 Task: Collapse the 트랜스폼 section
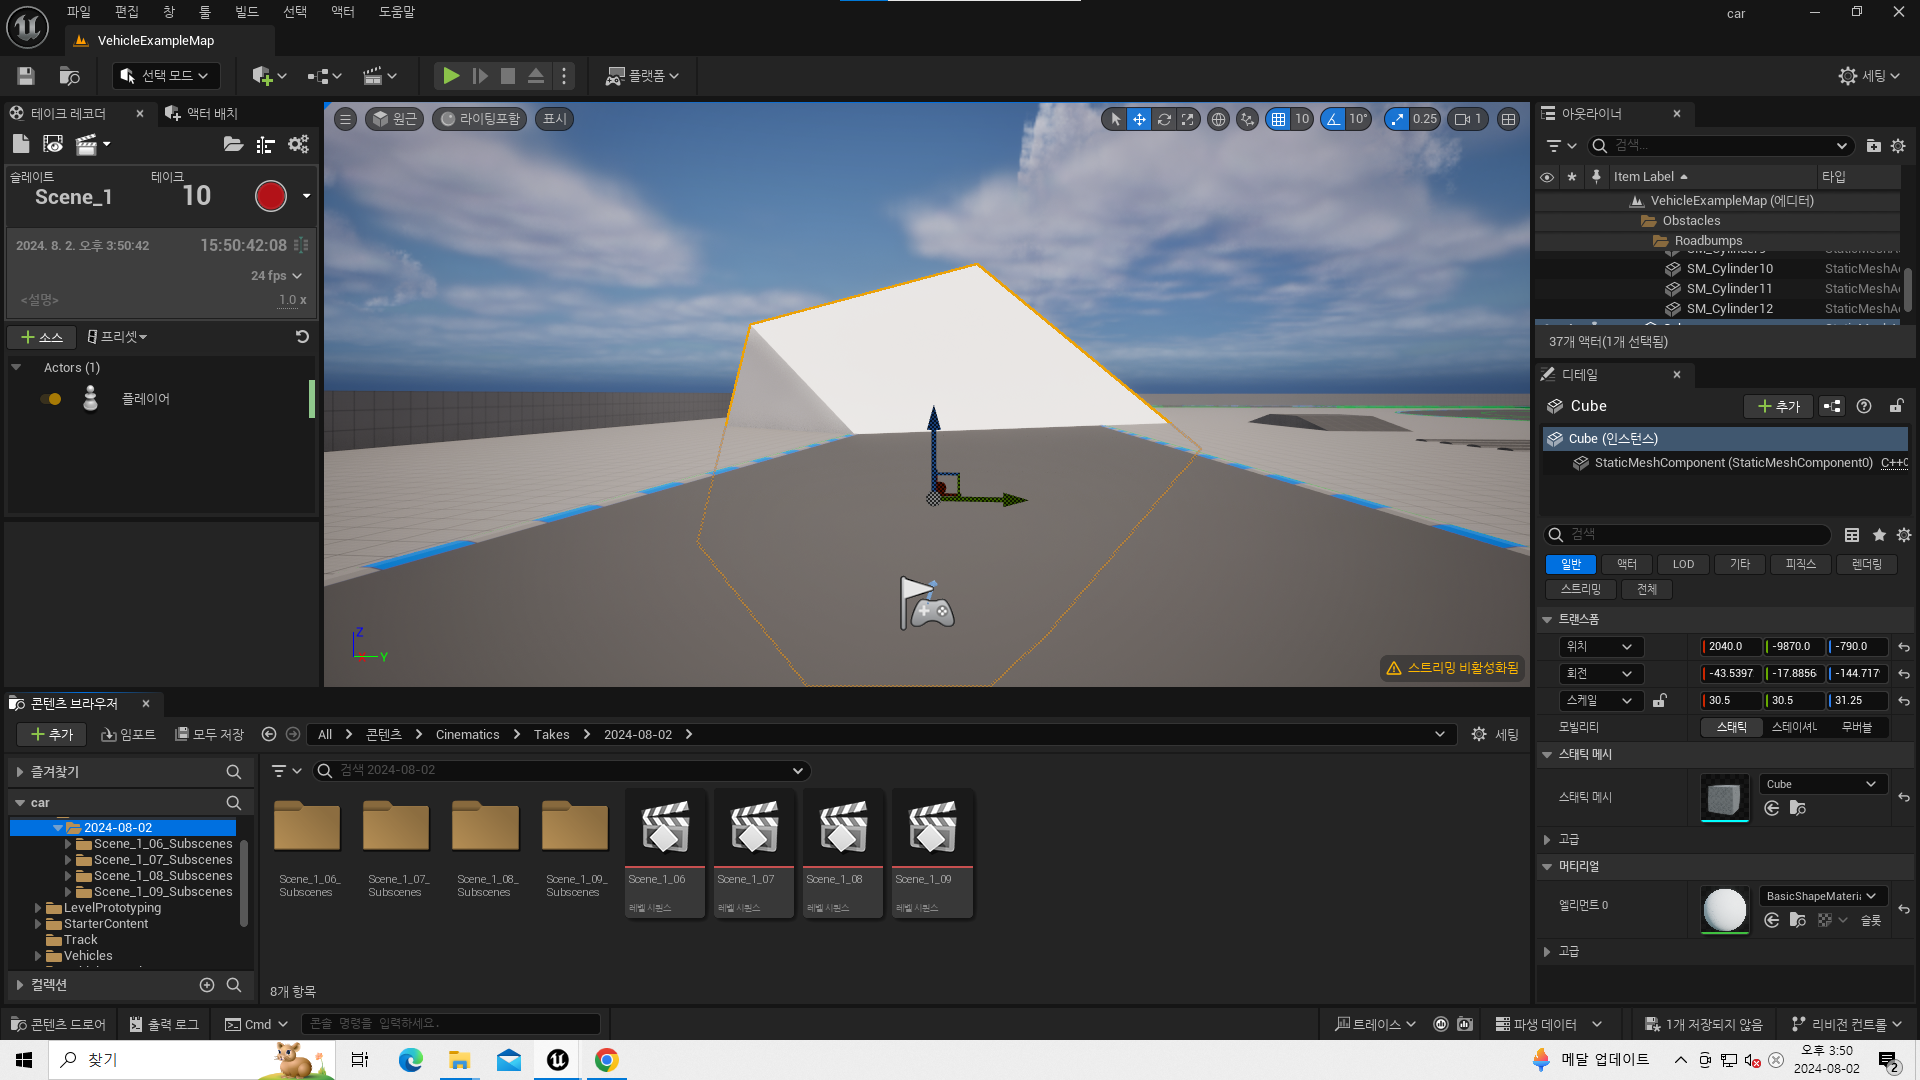pos(1547,620)
